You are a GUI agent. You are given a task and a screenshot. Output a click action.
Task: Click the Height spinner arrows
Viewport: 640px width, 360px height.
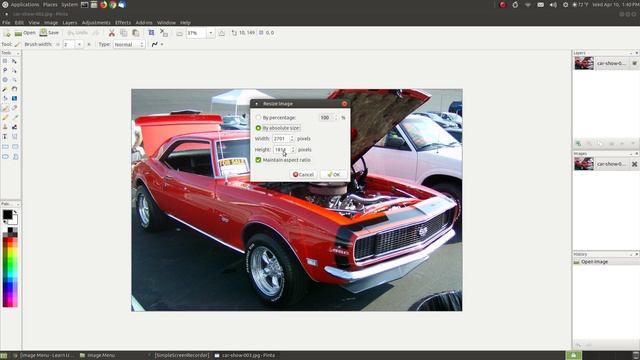point(293,150)
